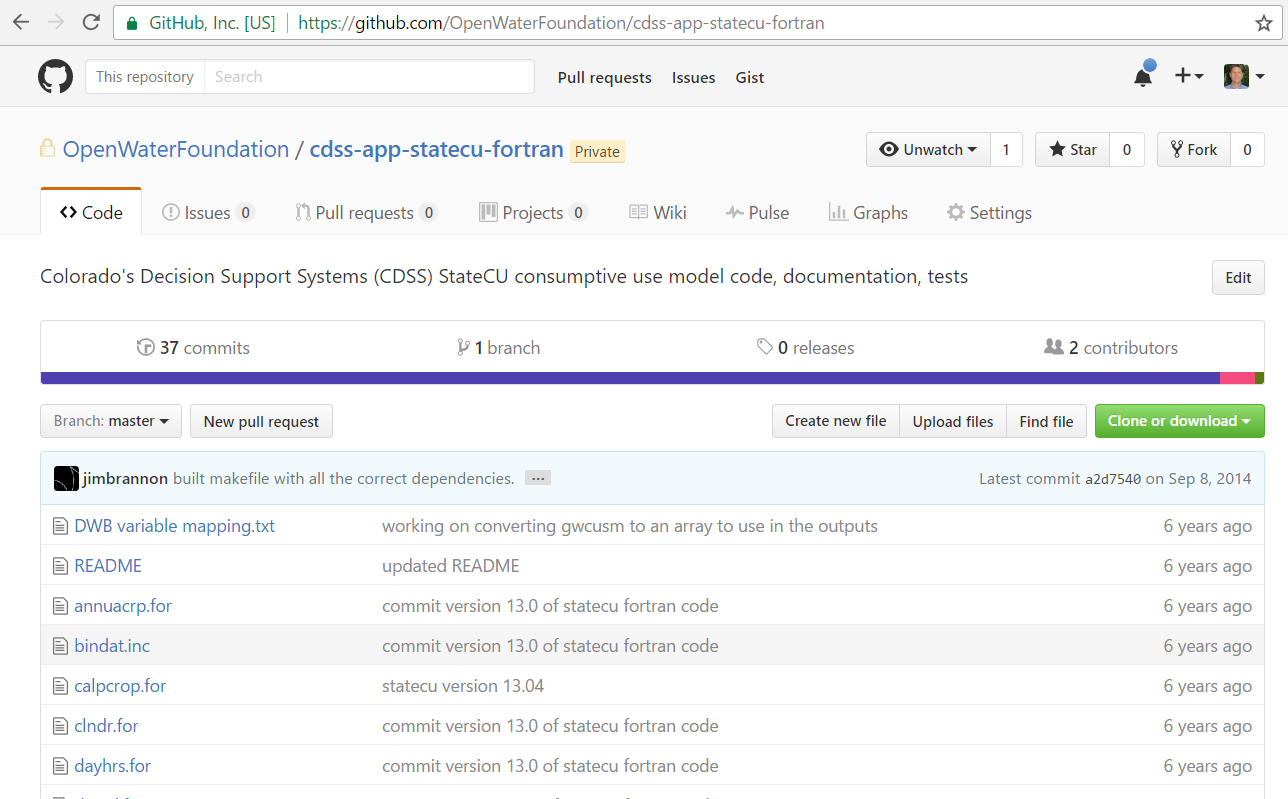Click the plus icon to create something new
The image size is (1288, 799).
(x=1183, y=76)
